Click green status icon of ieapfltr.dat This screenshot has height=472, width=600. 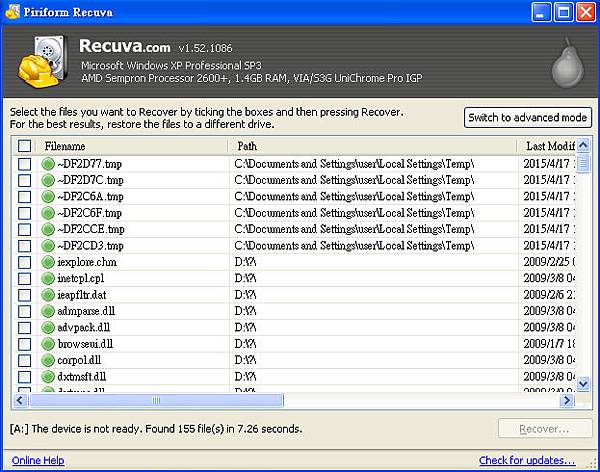(48, 295)
